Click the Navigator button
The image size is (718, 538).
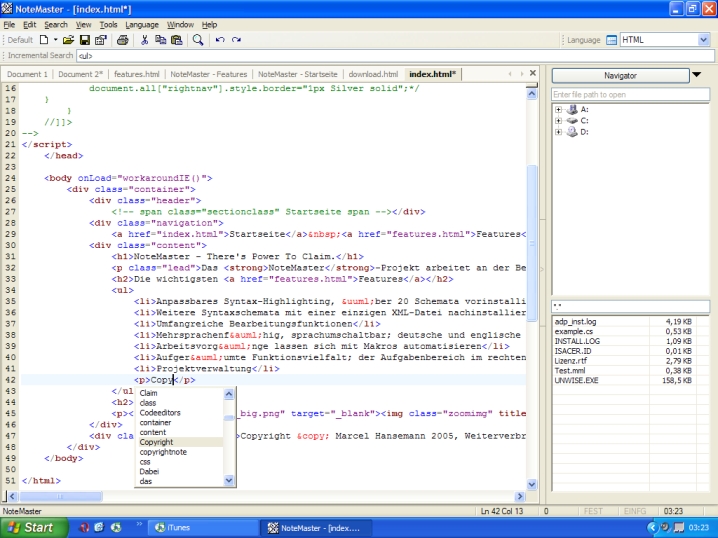click(x=619, y=75)
